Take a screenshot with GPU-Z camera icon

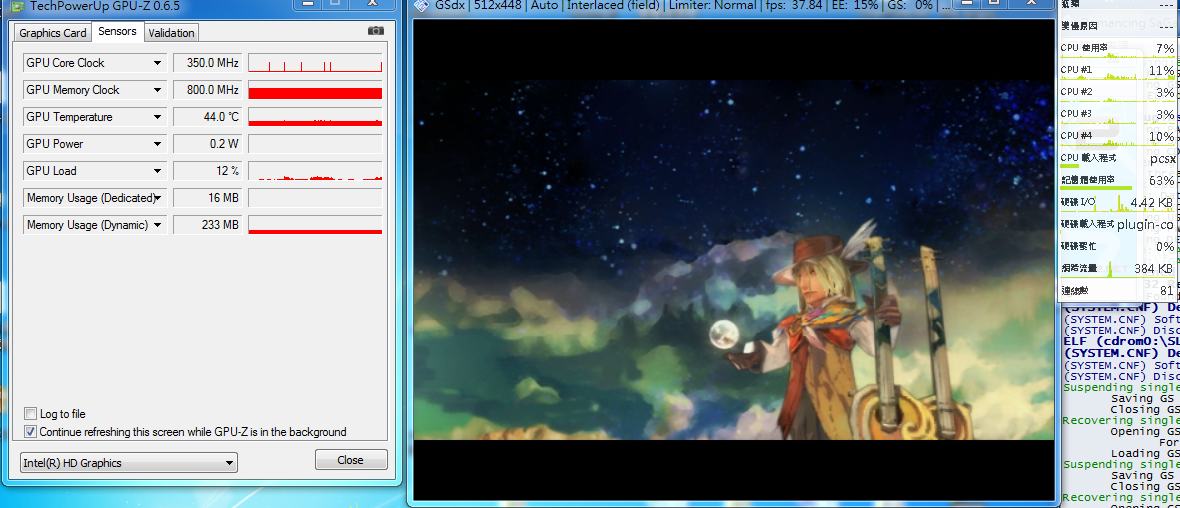[376, 31]
